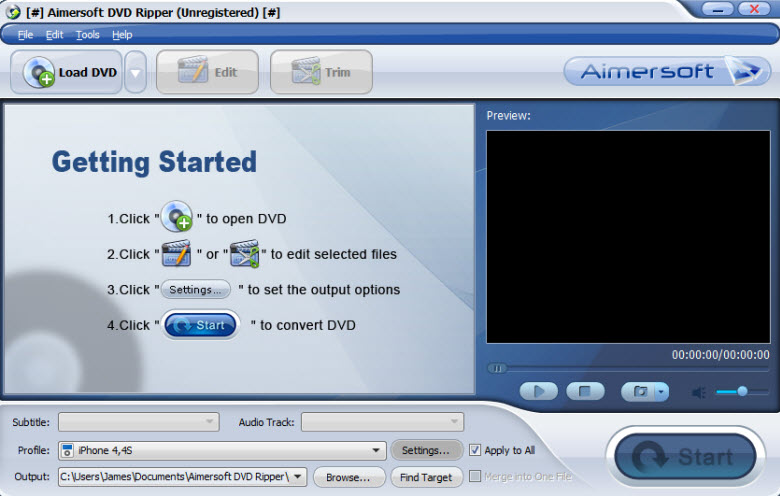Click Settings button in Getting Started step 3
Image resolution: width=780 pixels, height=496 pixels.
click(195, 290)
